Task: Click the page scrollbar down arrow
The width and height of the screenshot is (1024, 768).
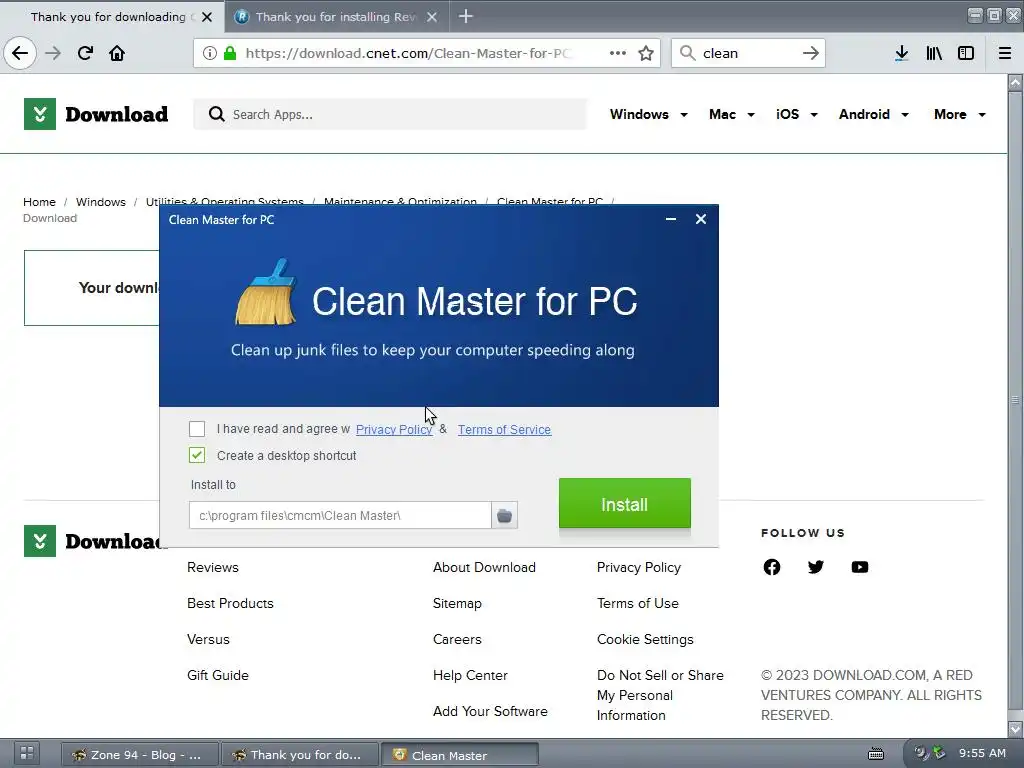Action: pos(1015,728)
